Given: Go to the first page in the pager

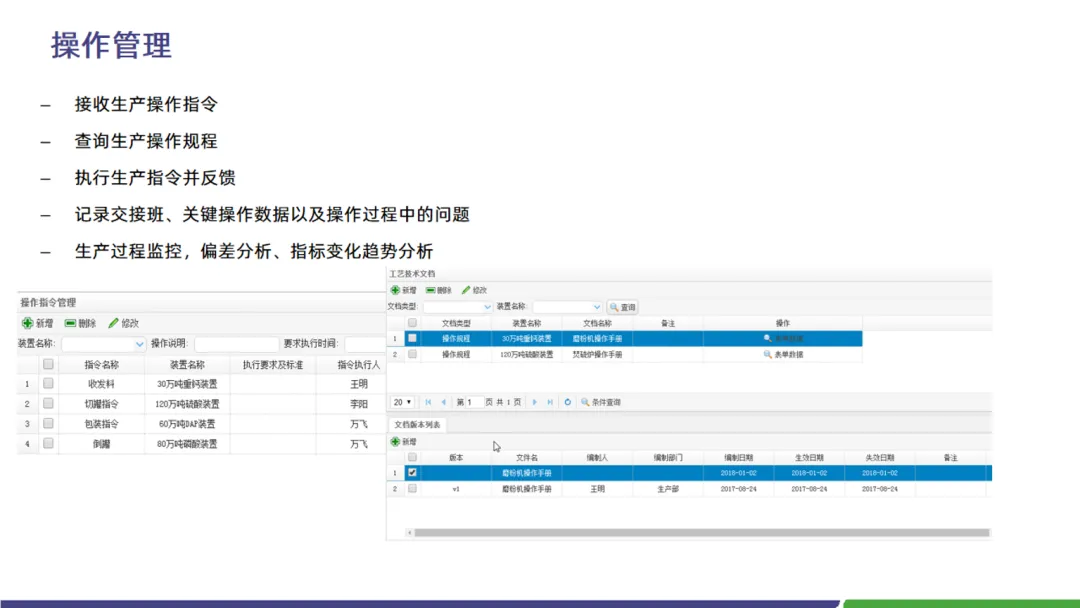Looking at the screenshot, I should point(428,402).
